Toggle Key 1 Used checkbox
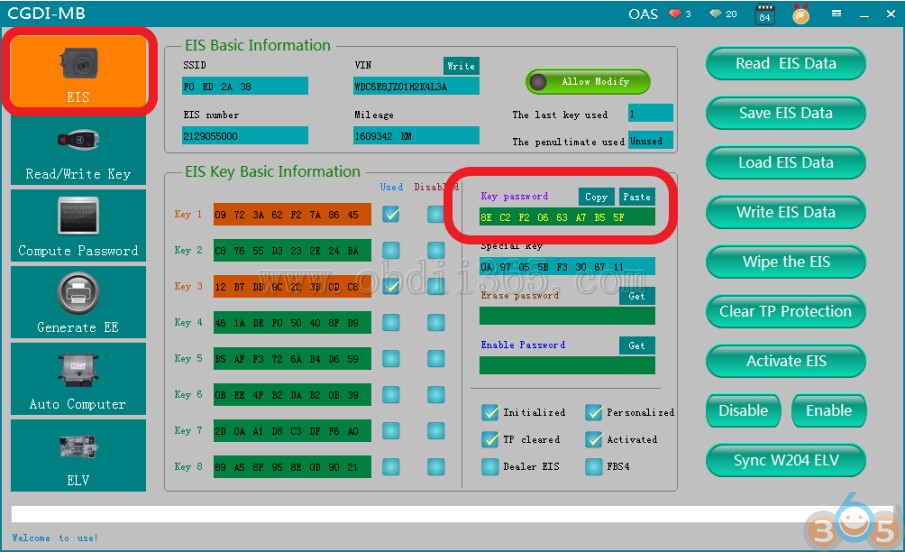905x552 pixels. (x=391, y=214)
